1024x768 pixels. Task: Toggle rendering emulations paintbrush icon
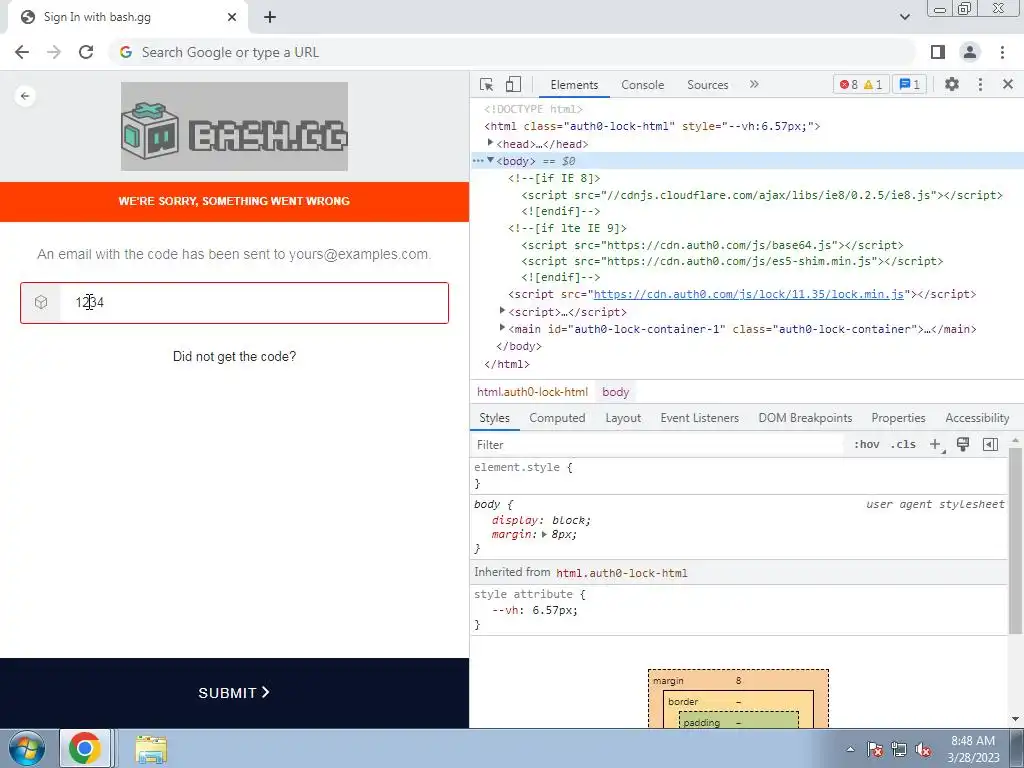963,445
